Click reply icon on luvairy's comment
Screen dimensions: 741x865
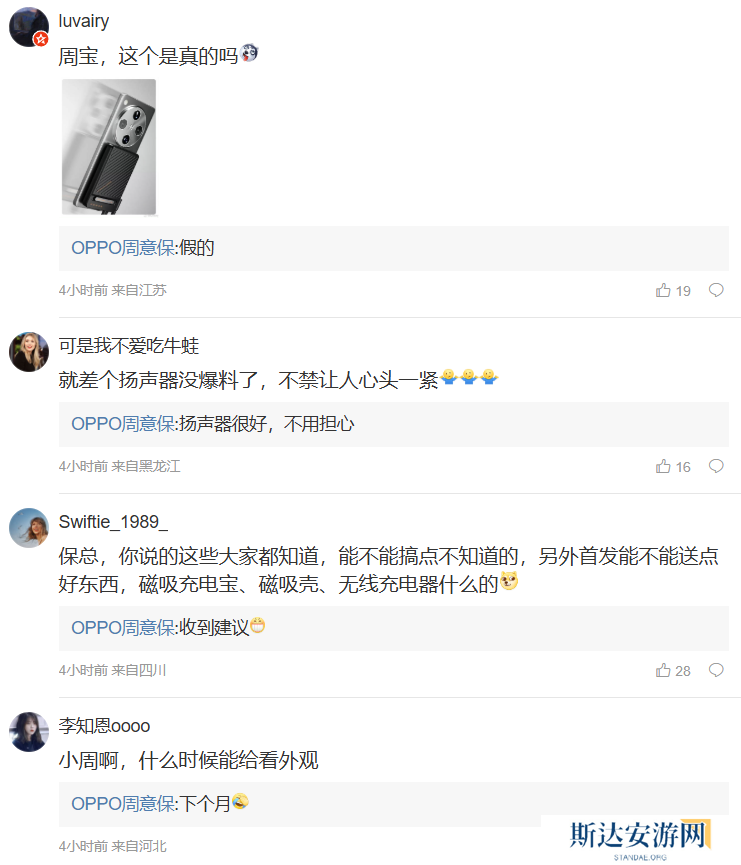(716, 290)
